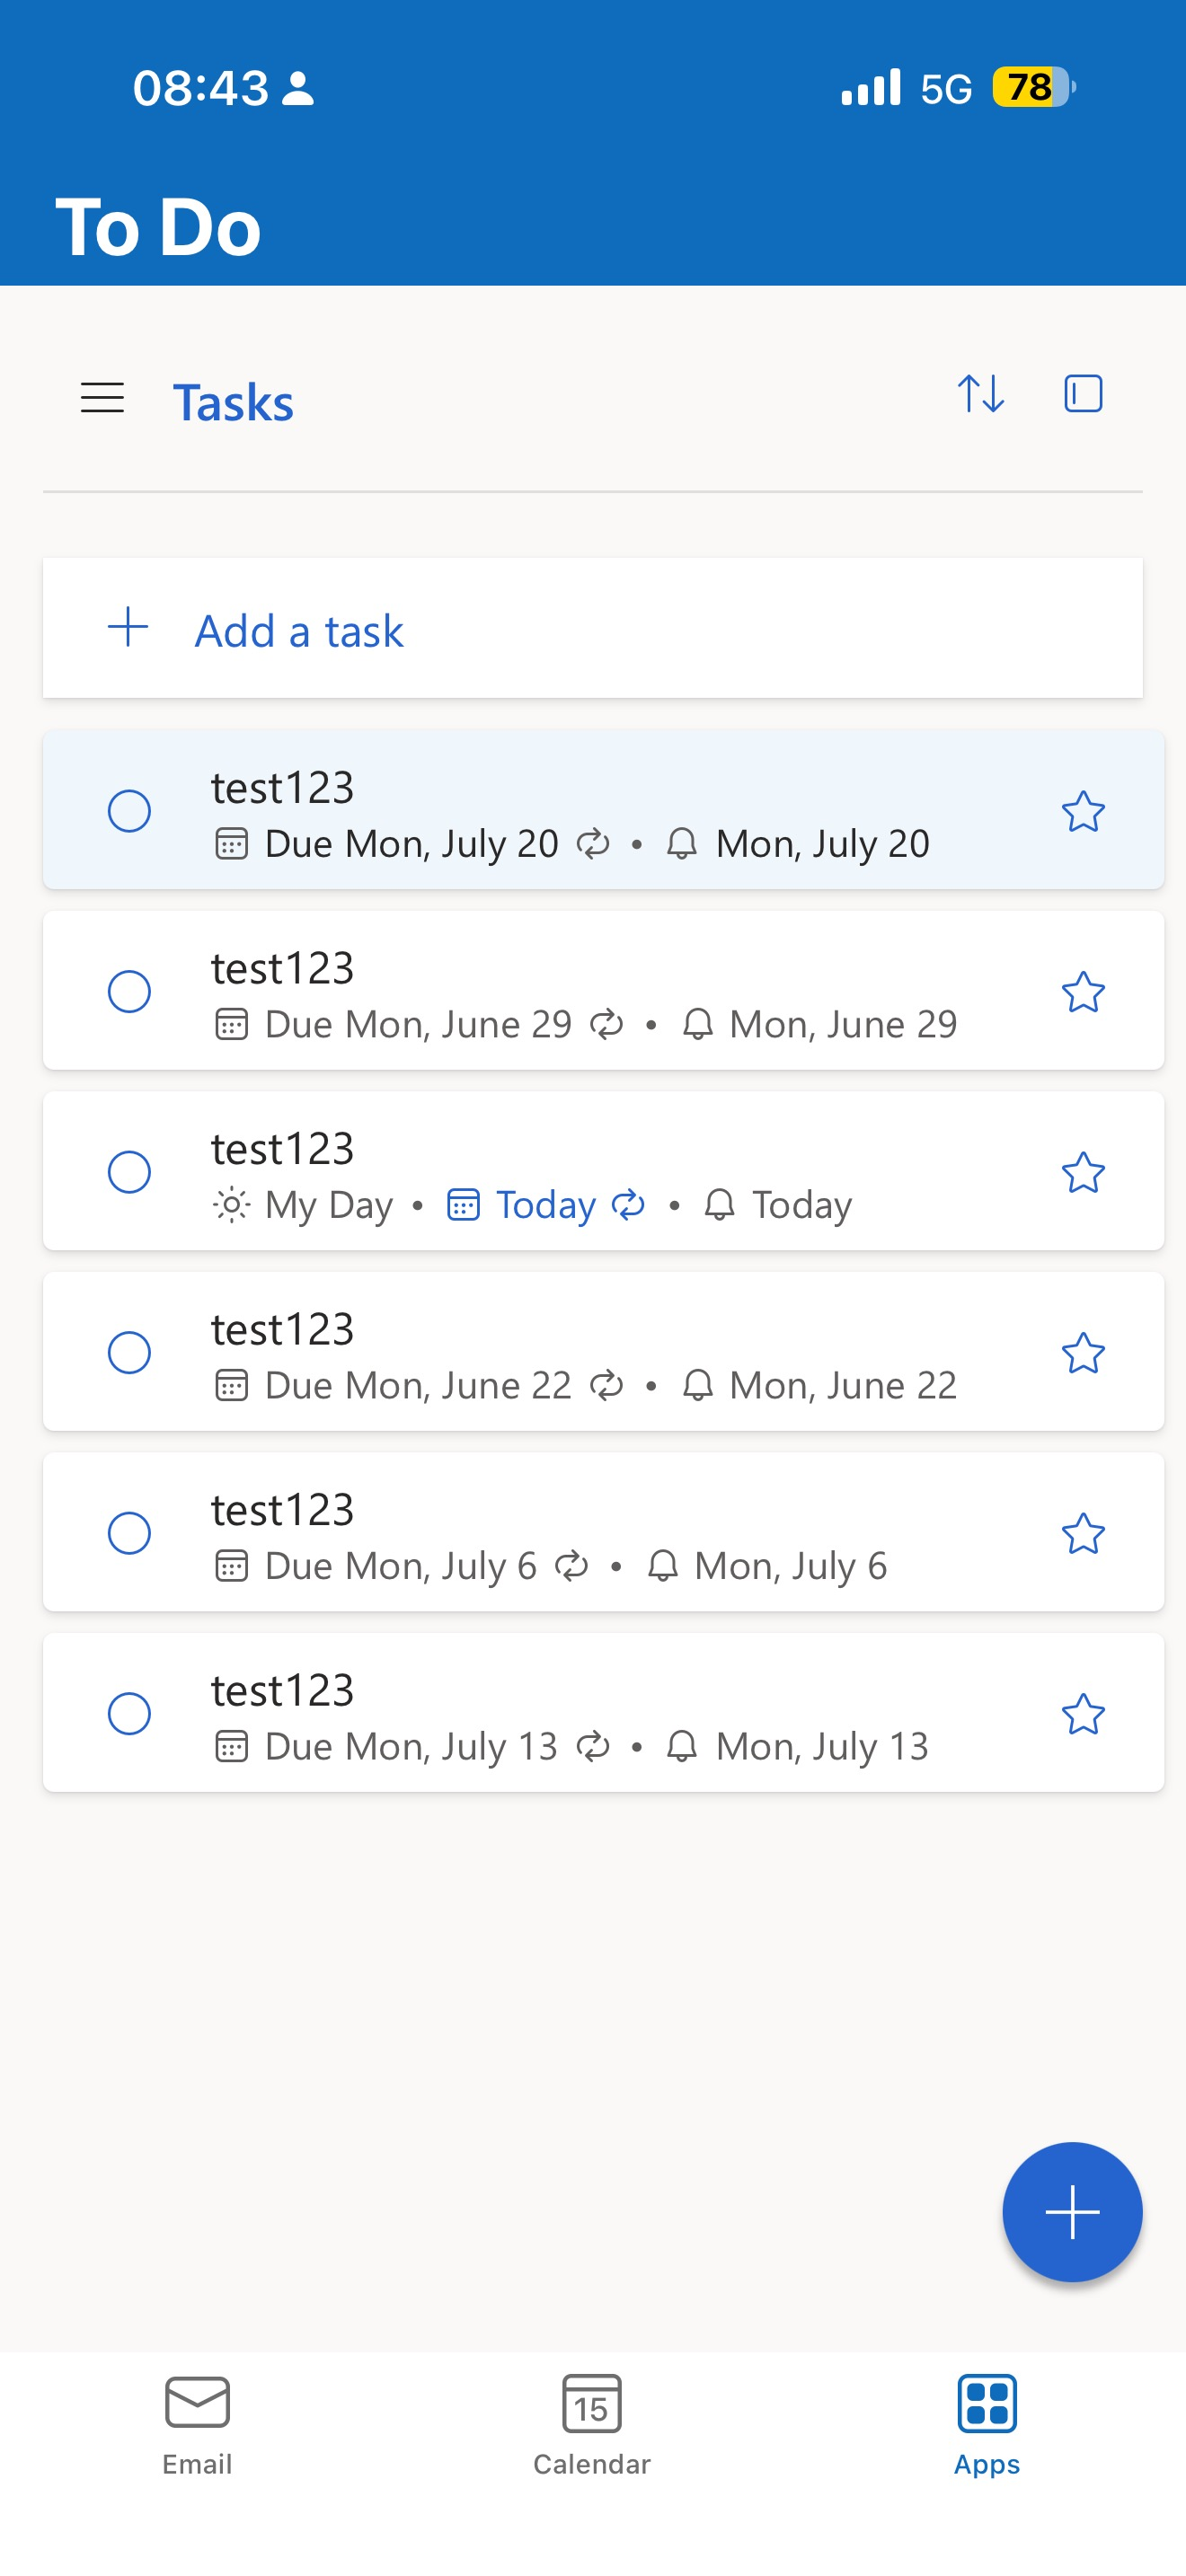
Task: Check off the task due Today
Action: (129, 1172)
